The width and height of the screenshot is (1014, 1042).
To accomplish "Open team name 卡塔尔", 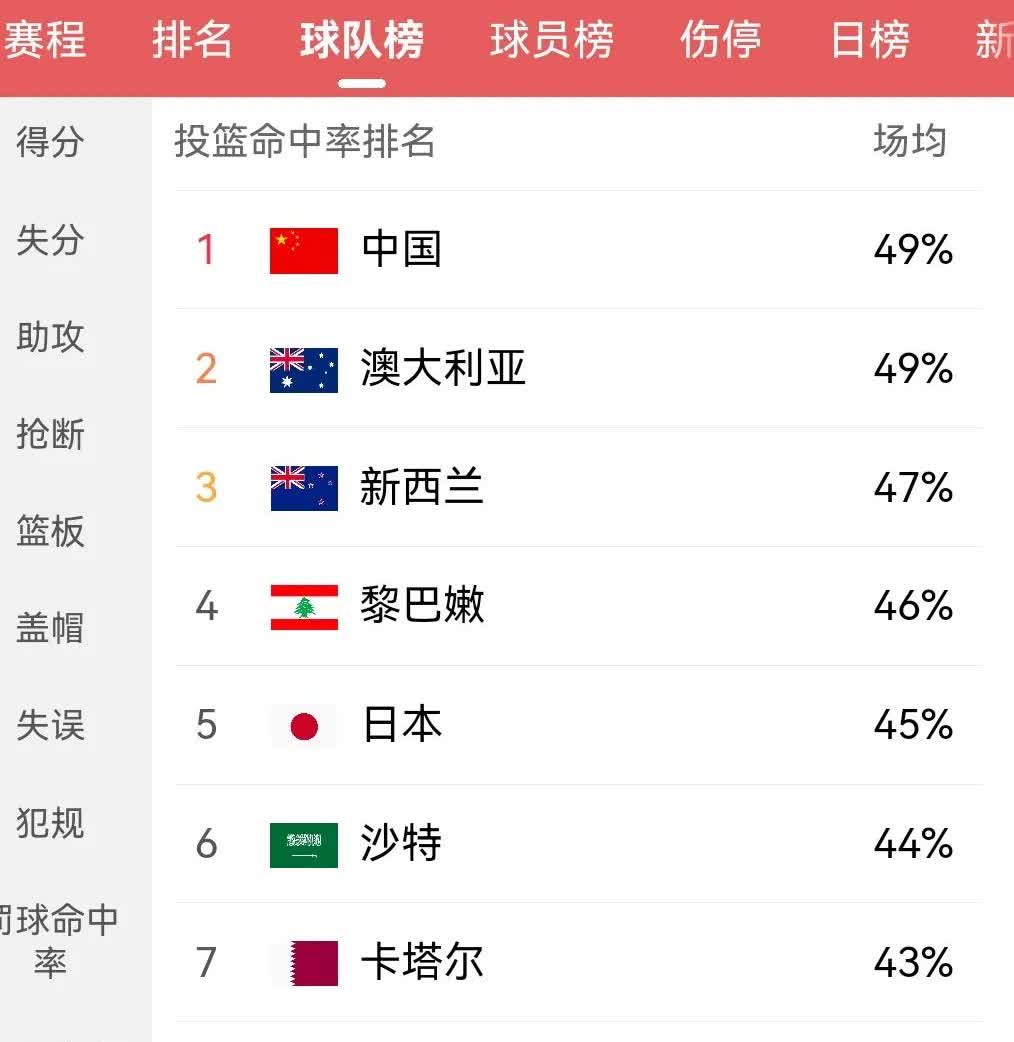I will point(422,963).
